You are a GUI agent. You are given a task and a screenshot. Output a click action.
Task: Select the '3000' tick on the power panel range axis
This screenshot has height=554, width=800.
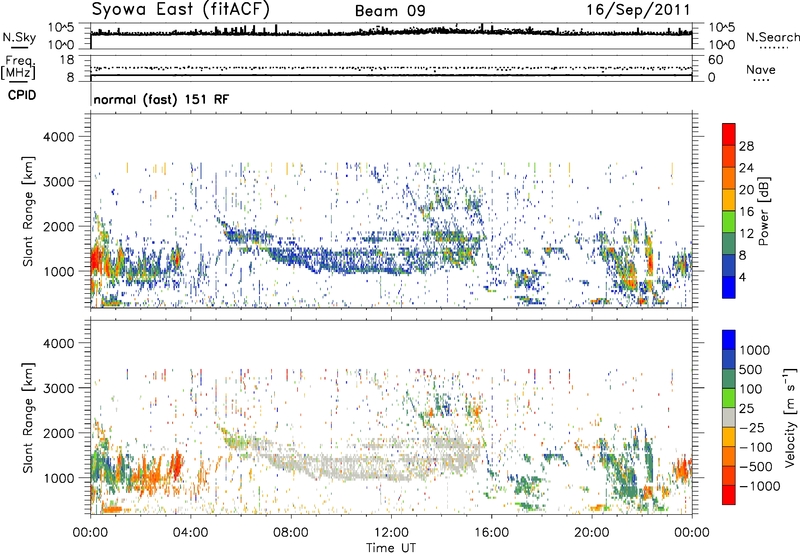coord(58,182)
